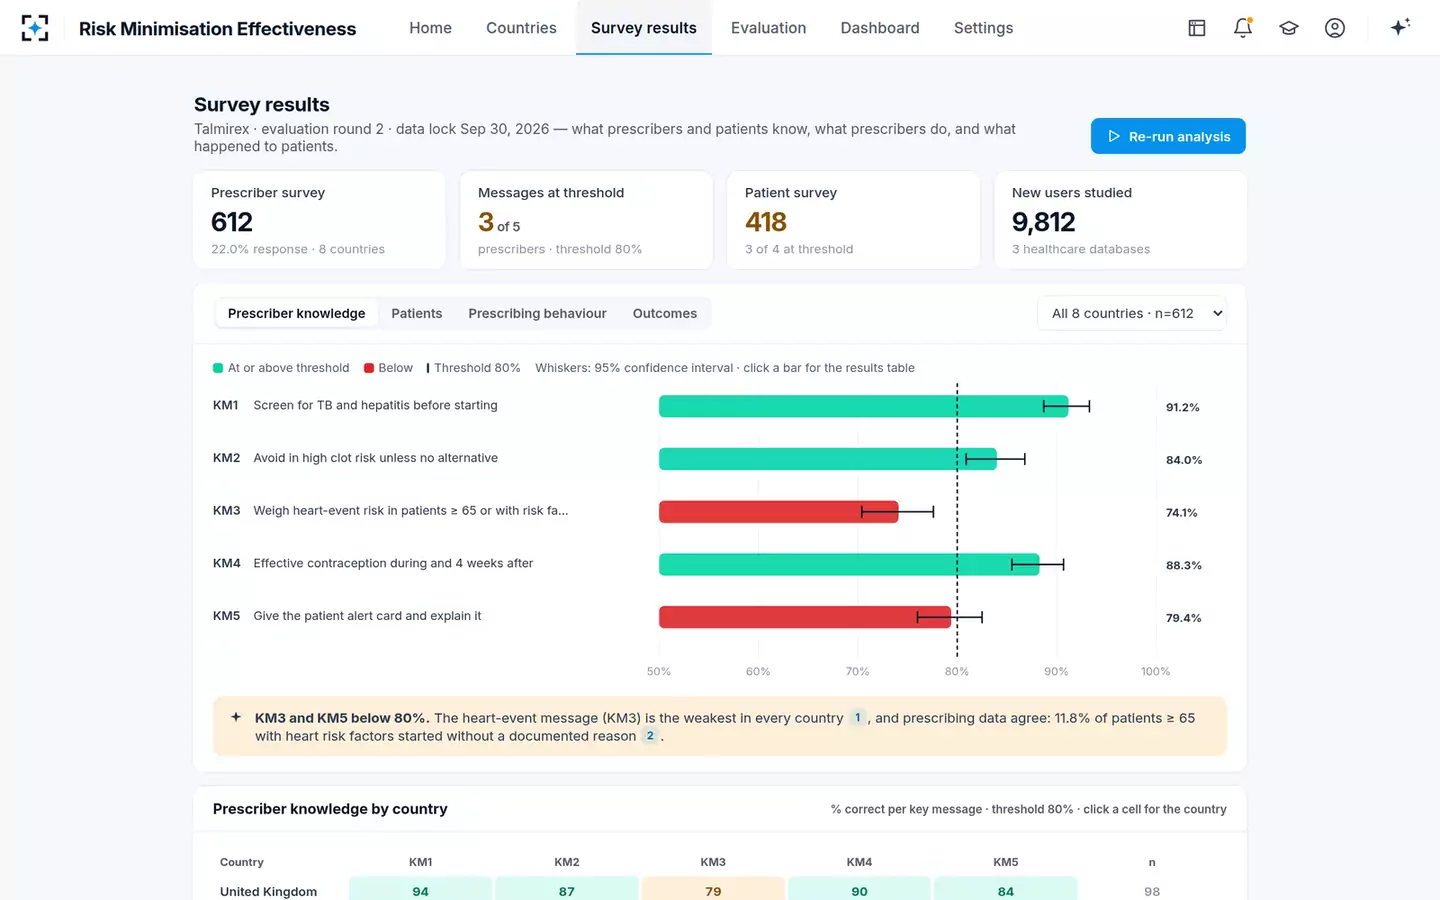
Task: Click the graduation cap learning icon
Action: click(1289, 28)
